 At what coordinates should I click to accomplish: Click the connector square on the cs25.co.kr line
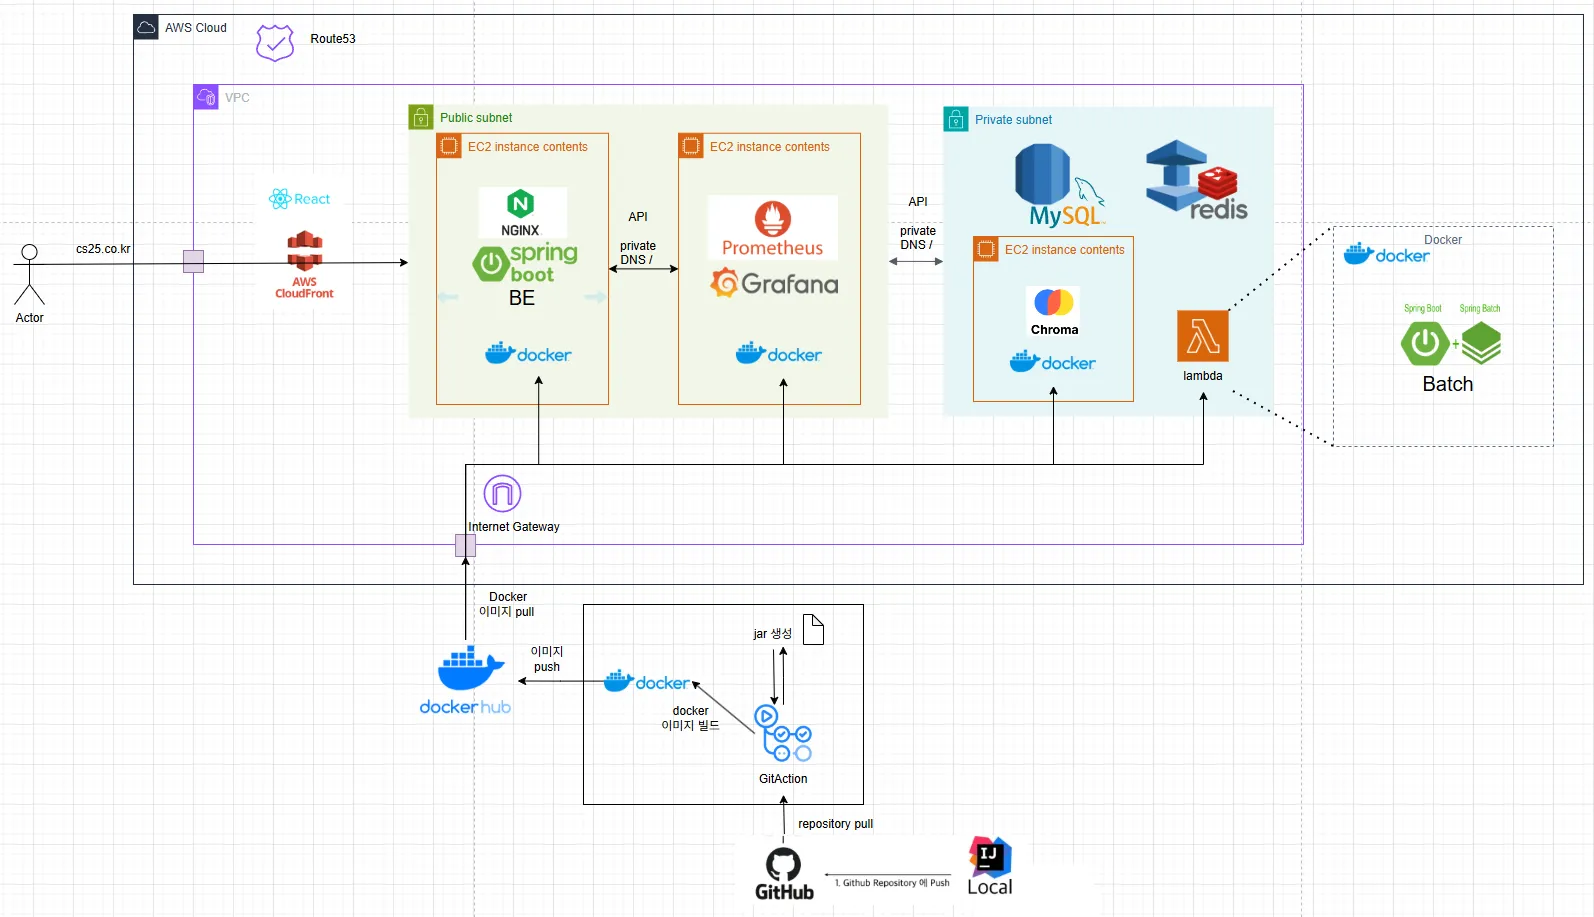click(x=193, y=262)
